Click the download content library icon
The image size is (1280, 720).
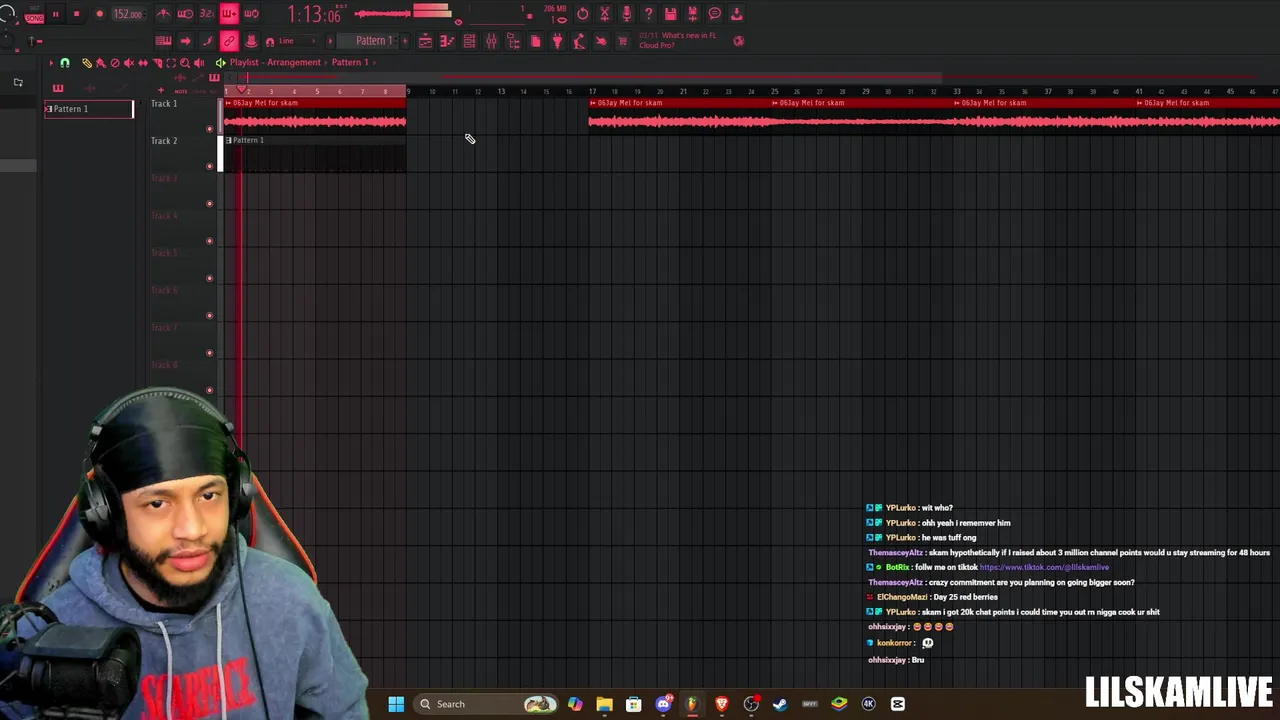(x=736, y=14)
